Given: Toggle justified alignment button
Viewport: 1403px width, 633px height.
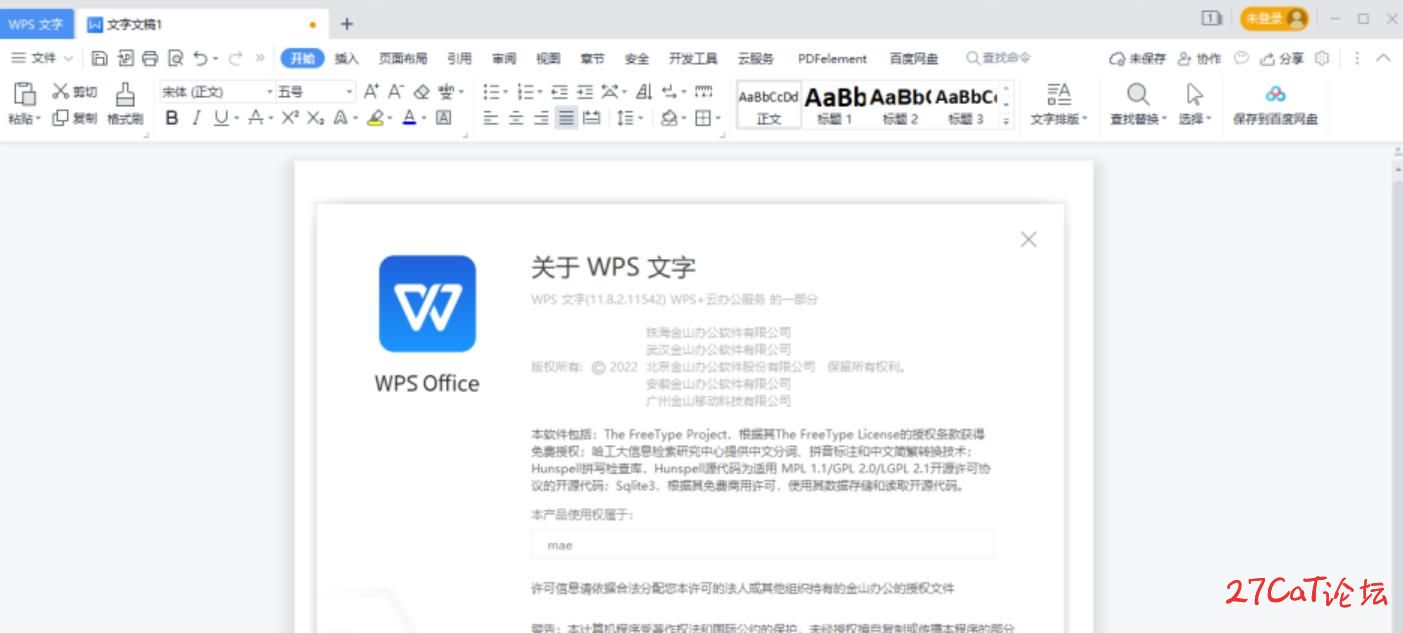Looking at the screenshot, I should [x=566, y=118].
